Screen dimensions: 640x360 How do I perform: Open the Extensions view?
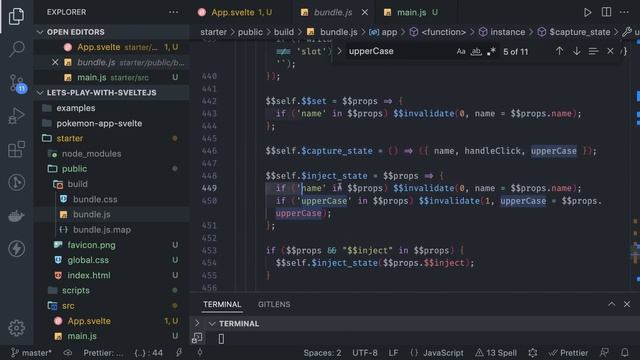[16, 149]
